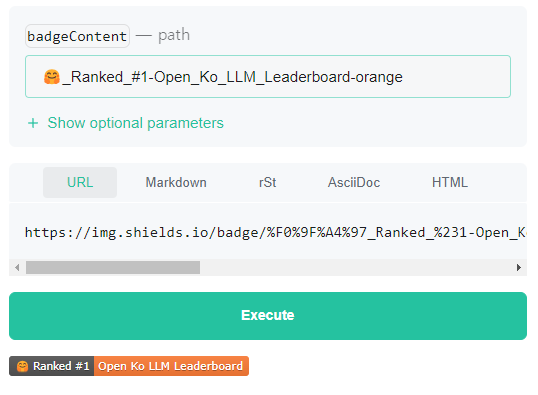Switch to the rSt tab
Viewport: 538px width, 395px height.
tap(268, 182)
